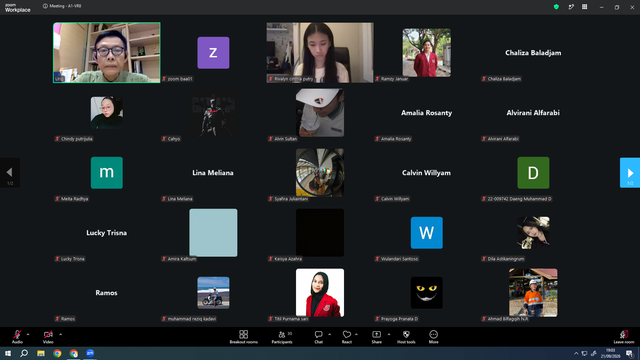Open File Explorer from the taskbar
This screenshot has width=640, height=360.
tap(41, 353)
